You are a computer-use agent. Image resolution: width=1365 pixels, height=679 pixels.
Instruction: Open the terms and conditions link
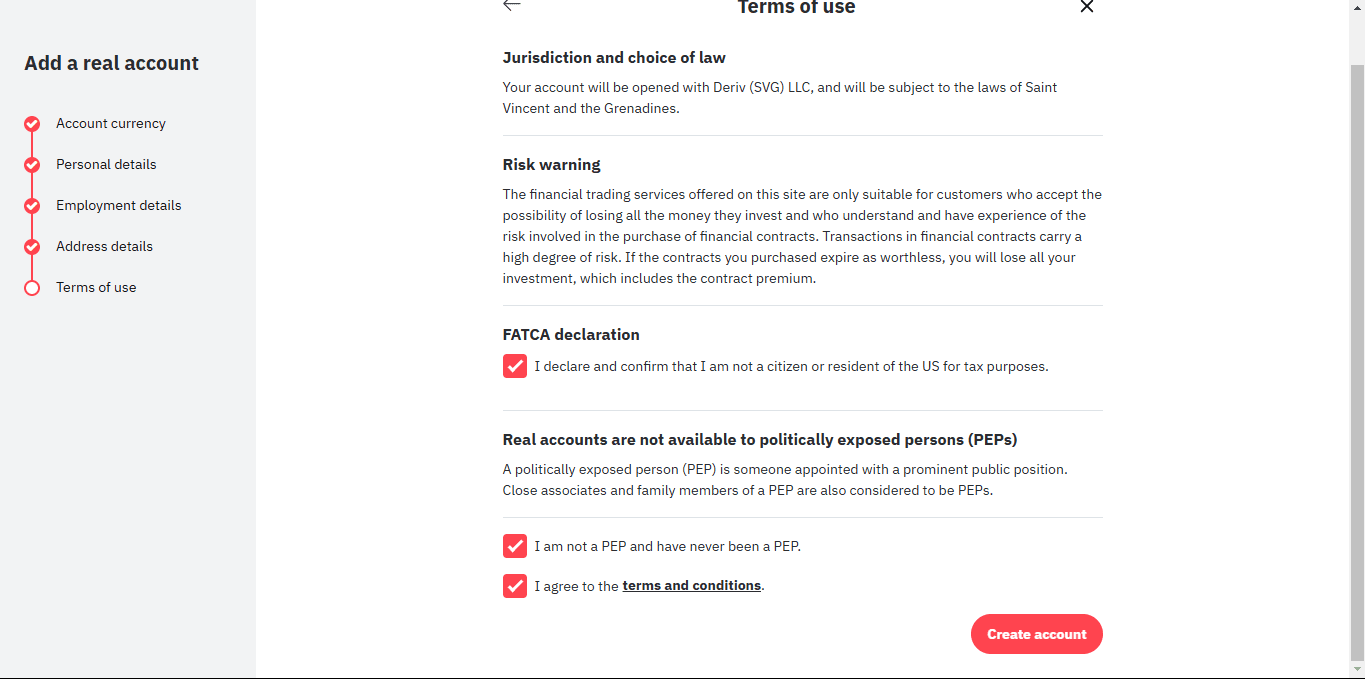[691, 586]
